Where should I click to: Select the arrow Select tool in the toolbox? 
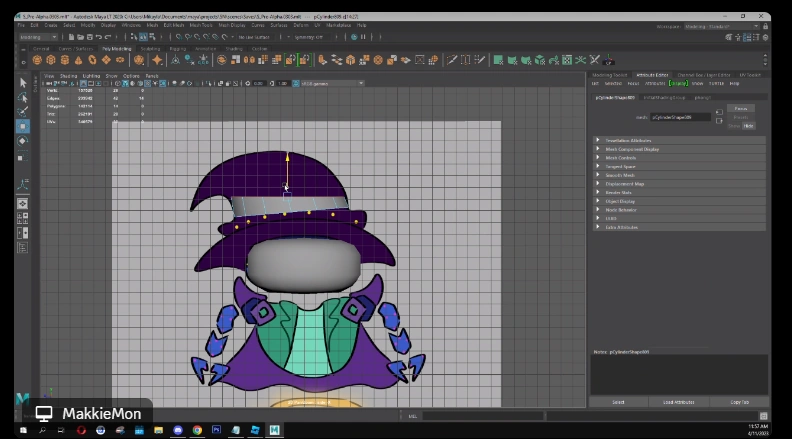click(23, 83)
